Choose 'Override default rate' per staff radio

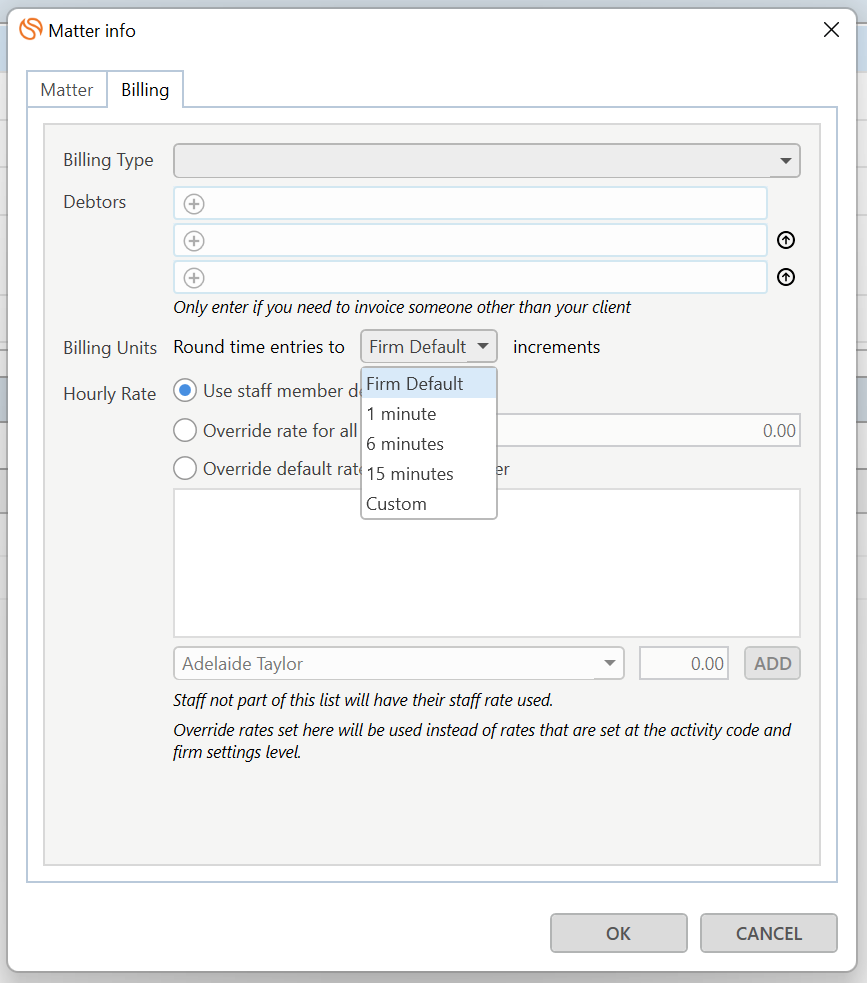point(185,467)
